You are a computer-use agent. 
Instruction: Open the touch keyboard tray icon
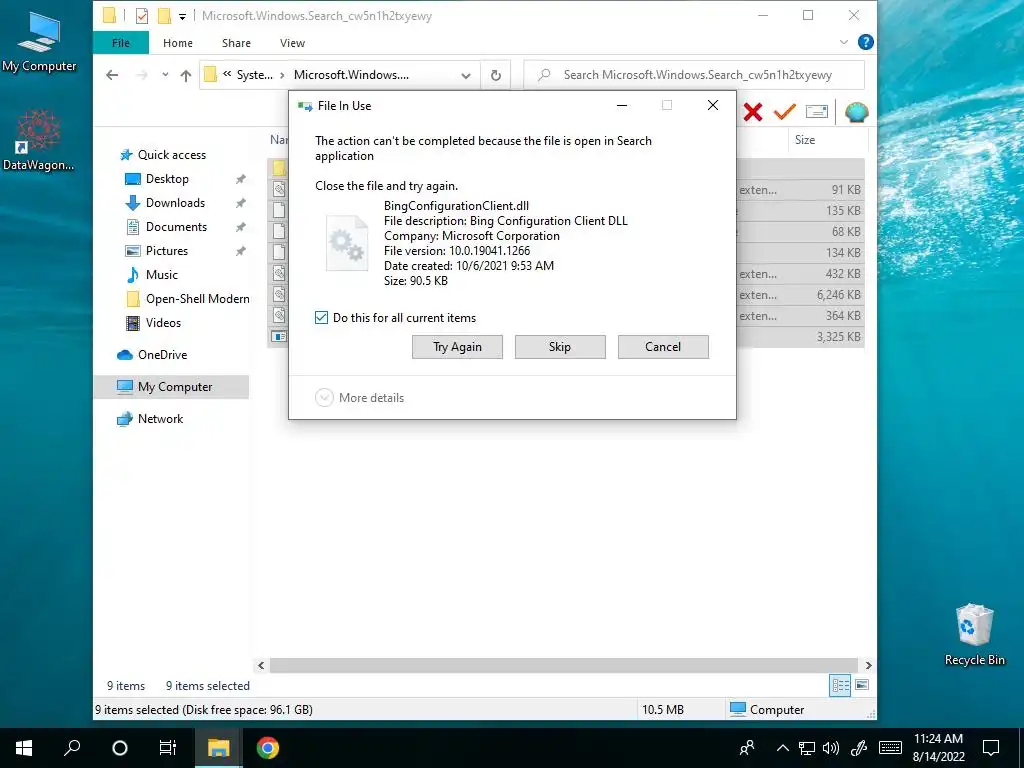coord(889,748)
